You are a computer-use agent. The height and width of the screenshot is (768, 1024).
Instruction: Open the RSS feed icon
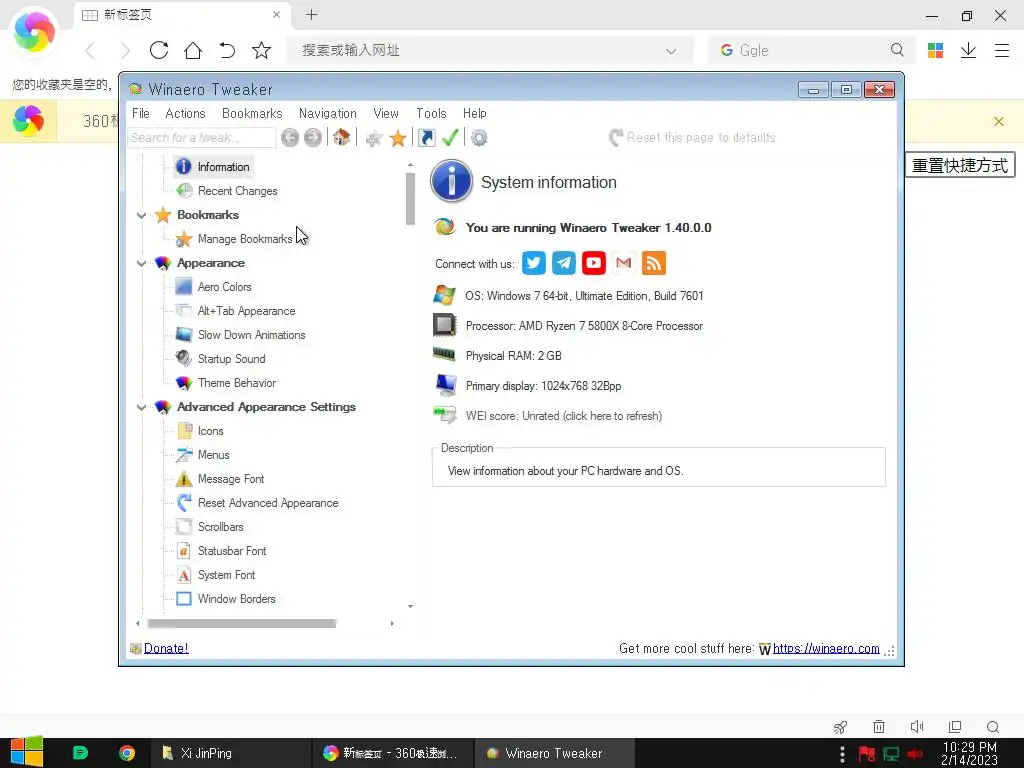click(654, 263)
